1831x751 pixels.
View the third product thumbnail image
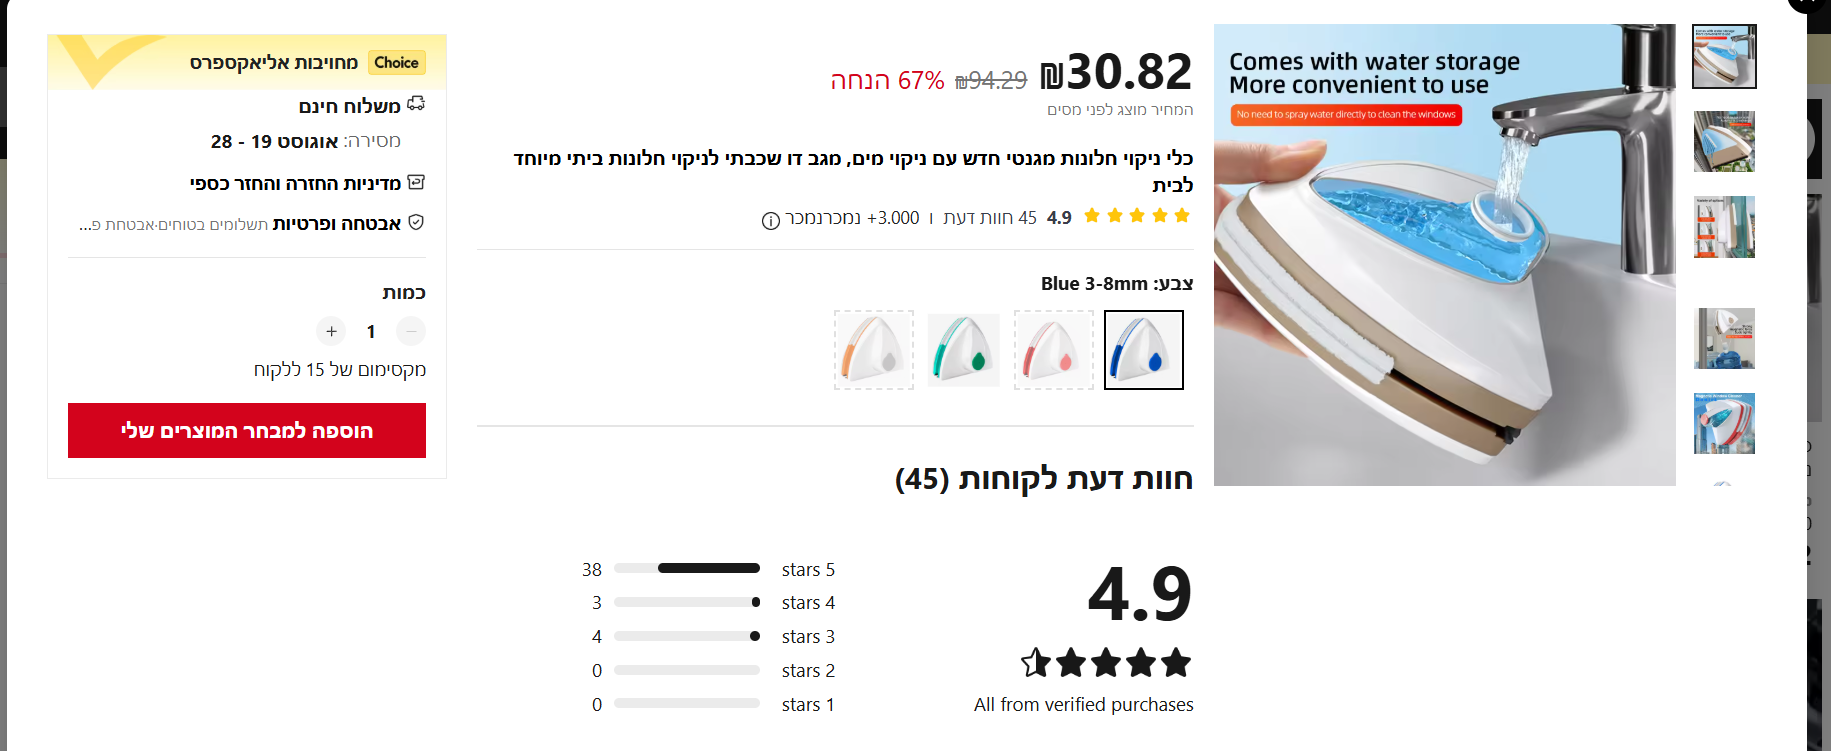[1723, 227]
